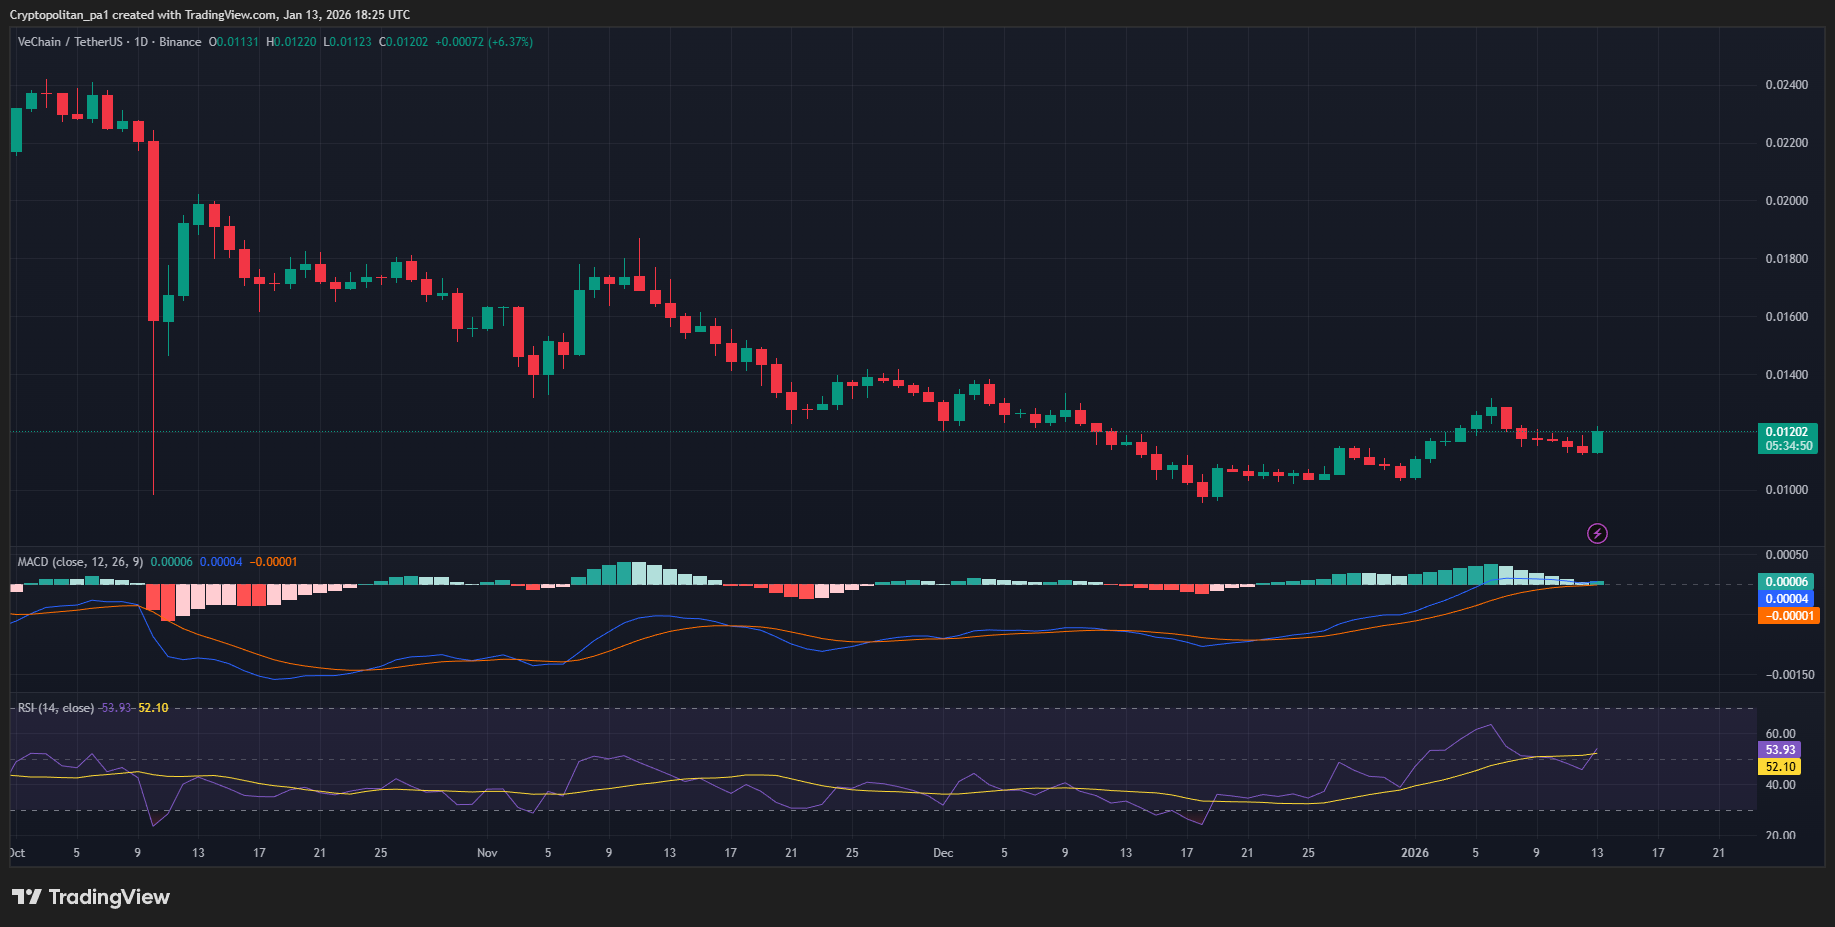Click the +0.00072 (+6.37%) change readout
The width and height of the screenshot is (1835, 927).
tap(484, 42)
